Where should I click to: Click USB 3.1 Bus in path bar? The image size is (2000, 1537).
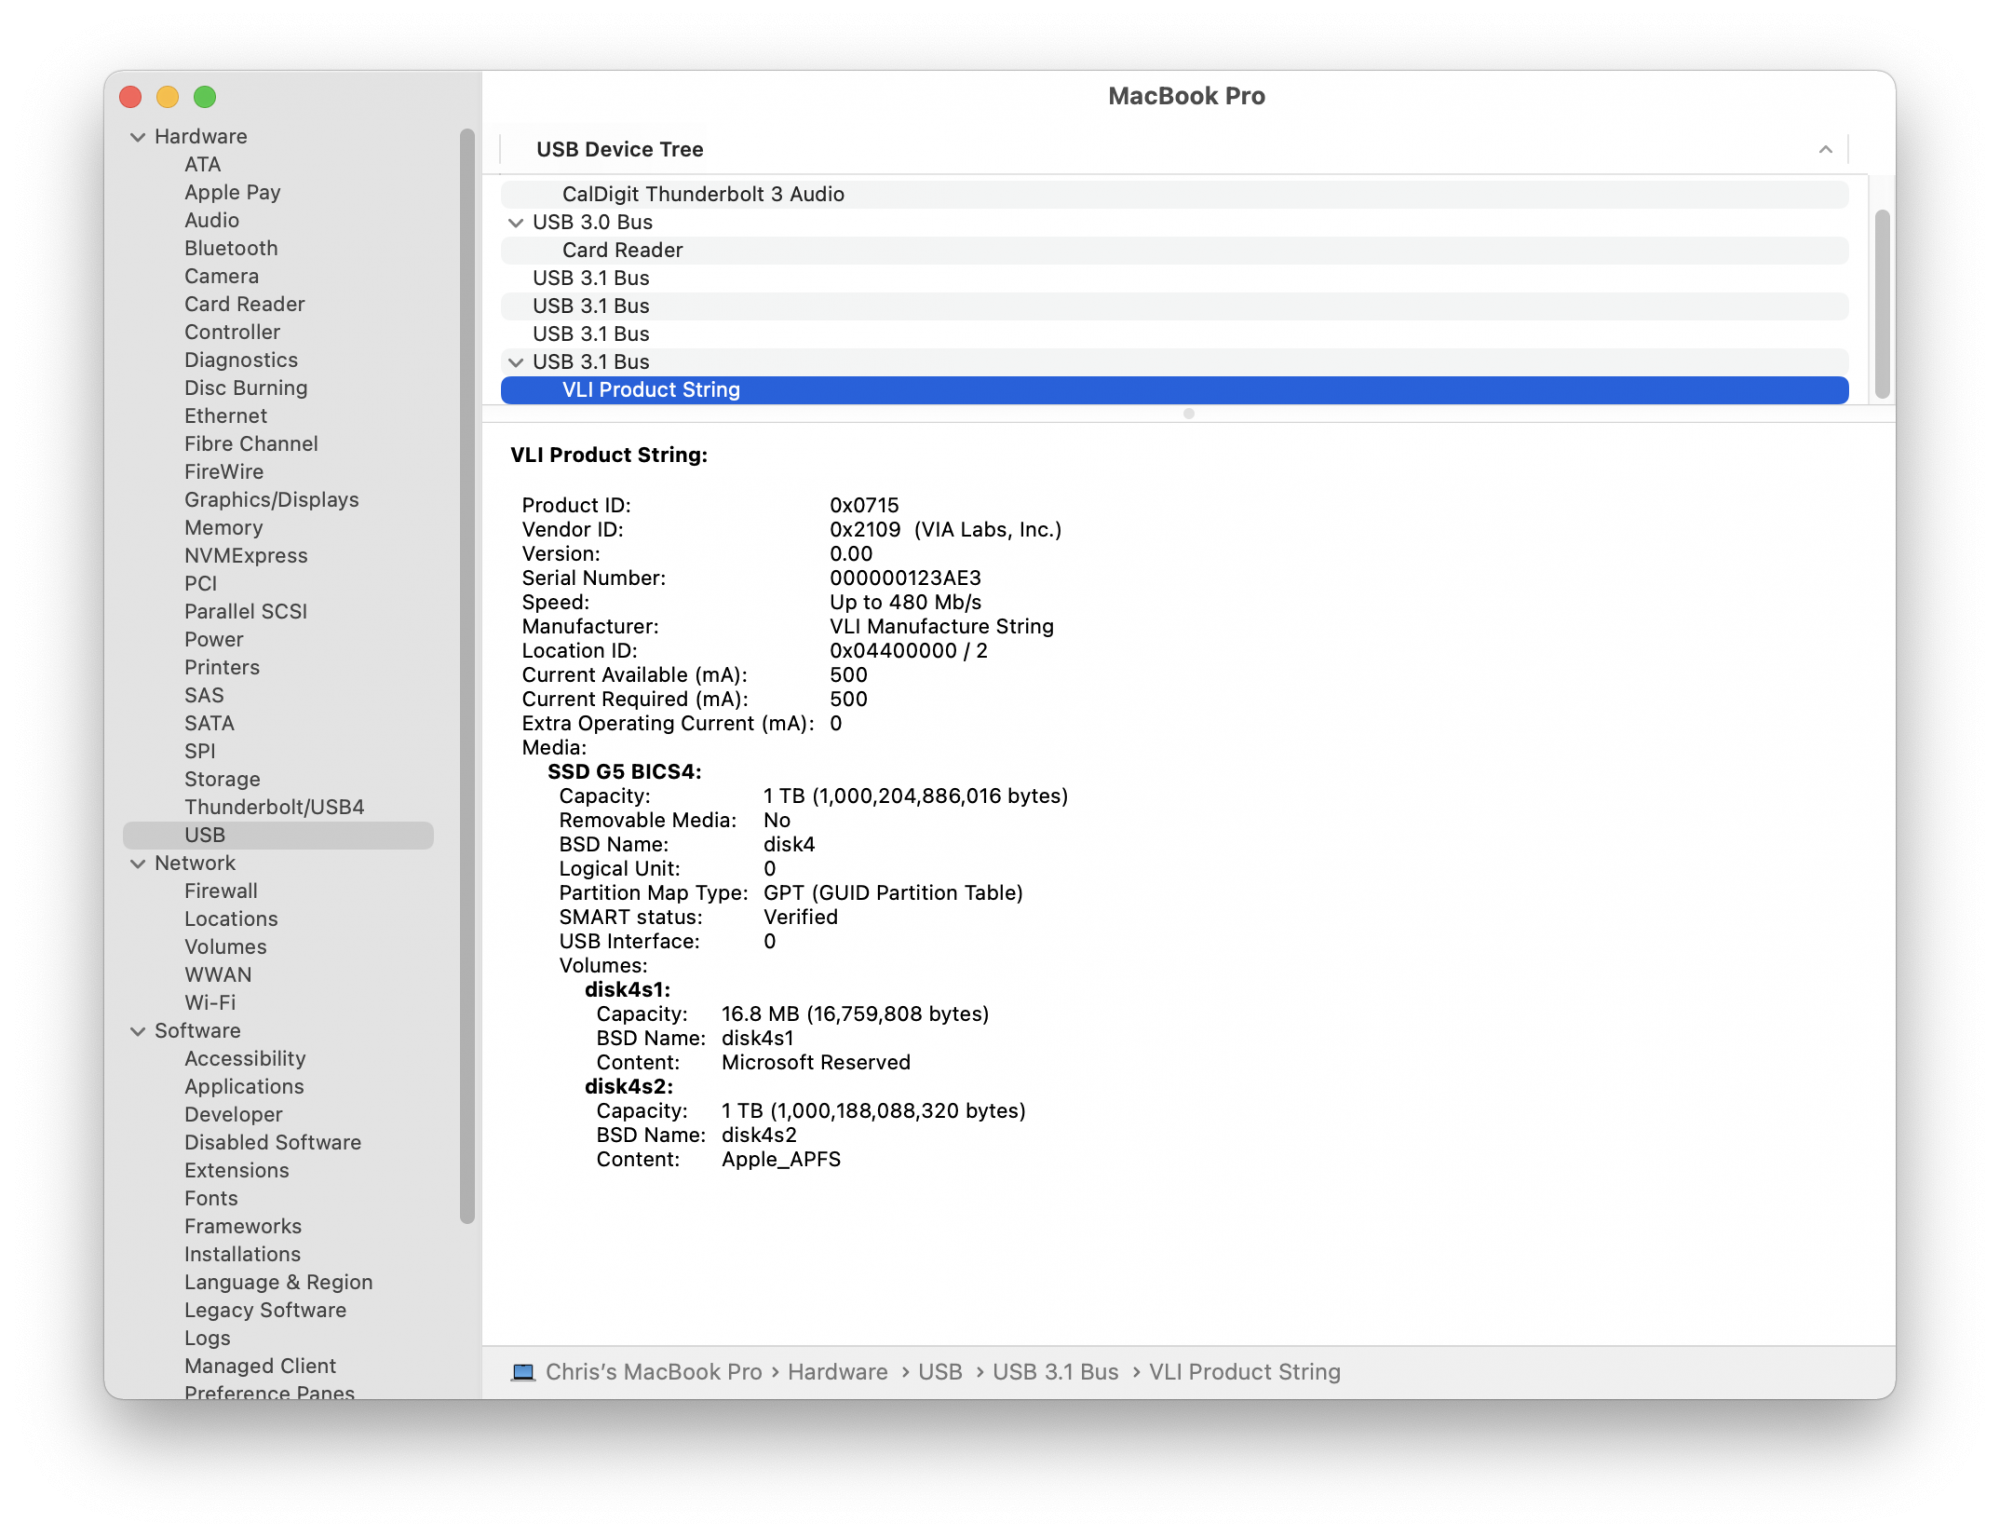1055,1372
